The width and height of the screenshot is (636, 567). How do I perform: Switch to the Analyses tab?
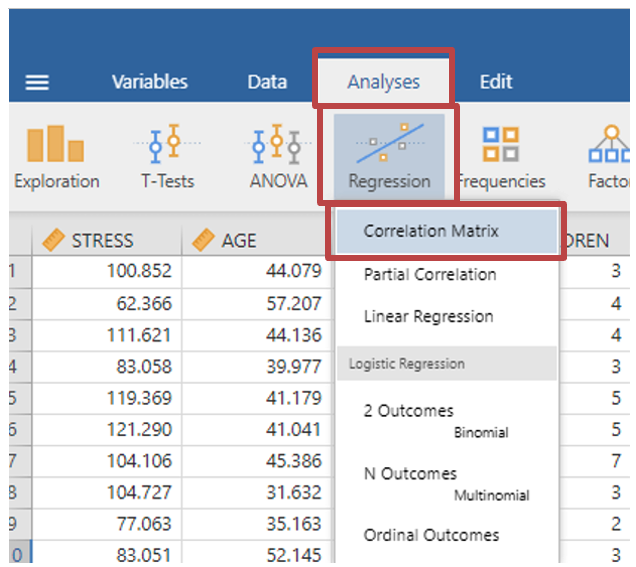click(383, 83)
